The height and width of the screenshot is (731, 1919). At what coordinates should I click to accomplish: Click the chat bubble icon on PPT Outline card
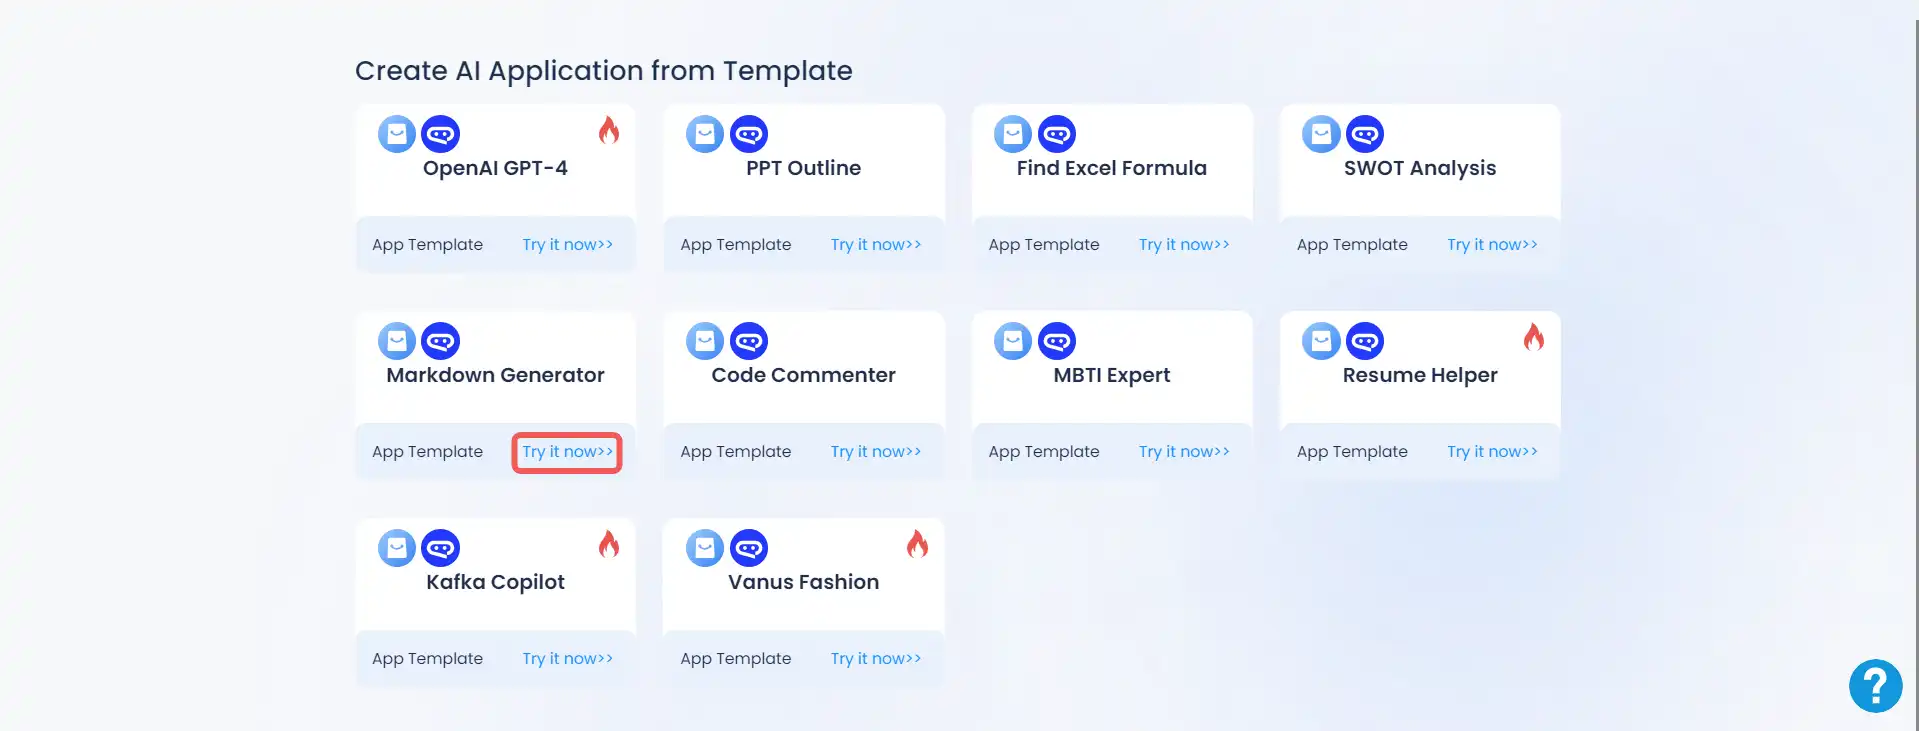coord(749,134)
